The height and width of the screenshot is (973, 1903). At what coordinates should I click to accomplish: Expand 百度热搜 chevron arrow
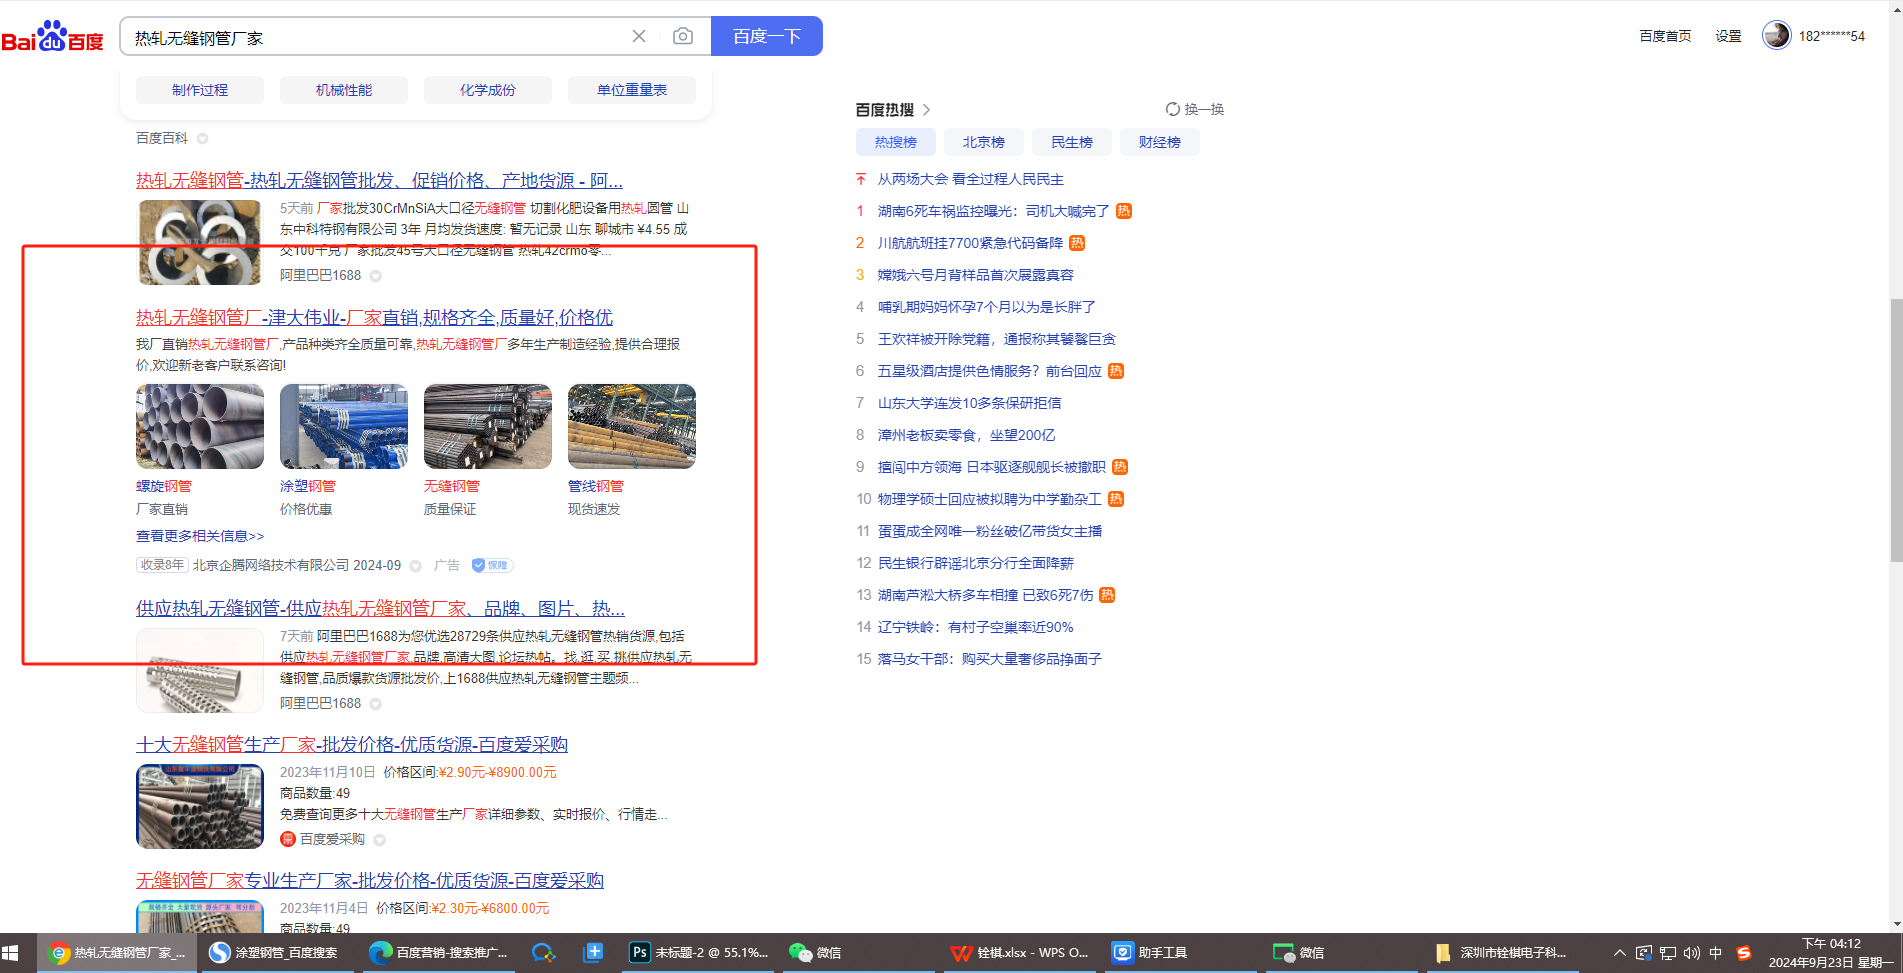(926, 110)
